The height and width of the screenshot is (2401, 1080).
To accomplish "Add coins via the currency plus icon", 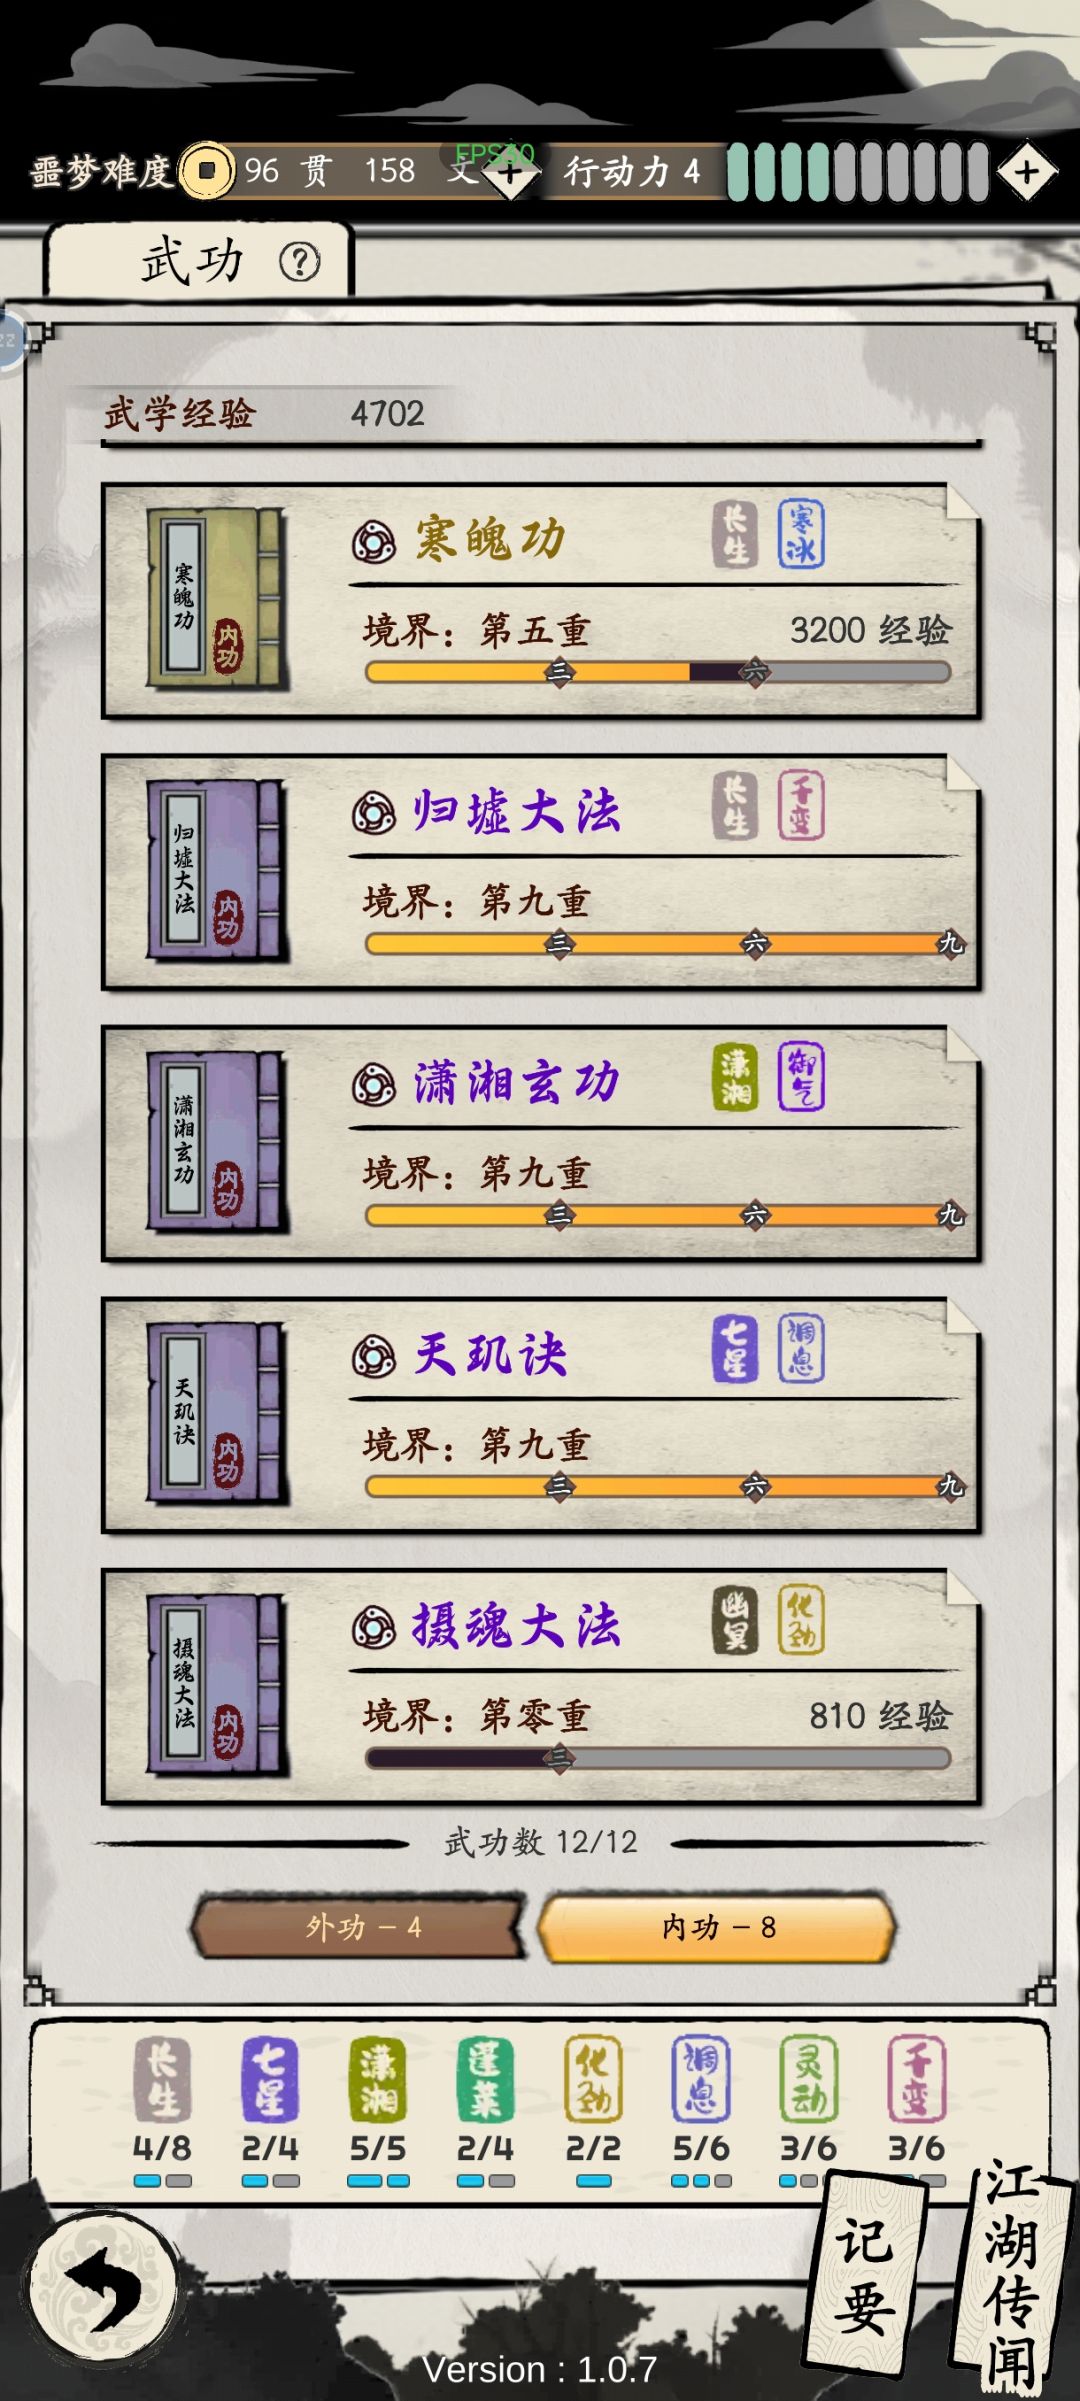I will click(x=511, y=173).
